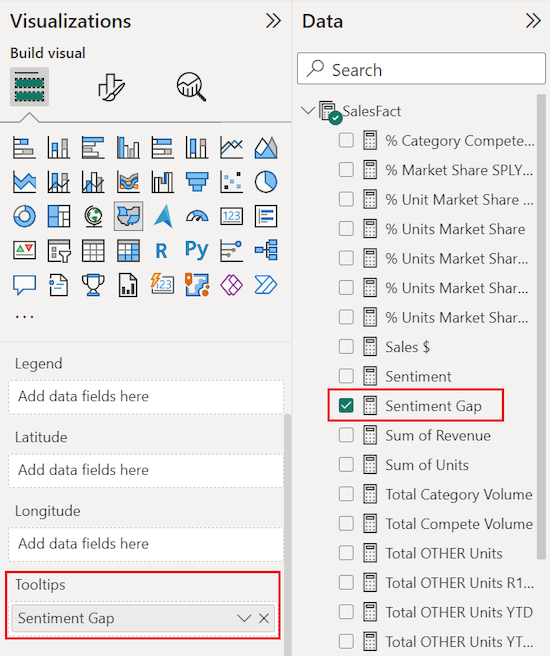This screenshot has width=550, height=656.
Task: Click the Latitude field well
Action: pyautogui.click(x=146, y=470)
